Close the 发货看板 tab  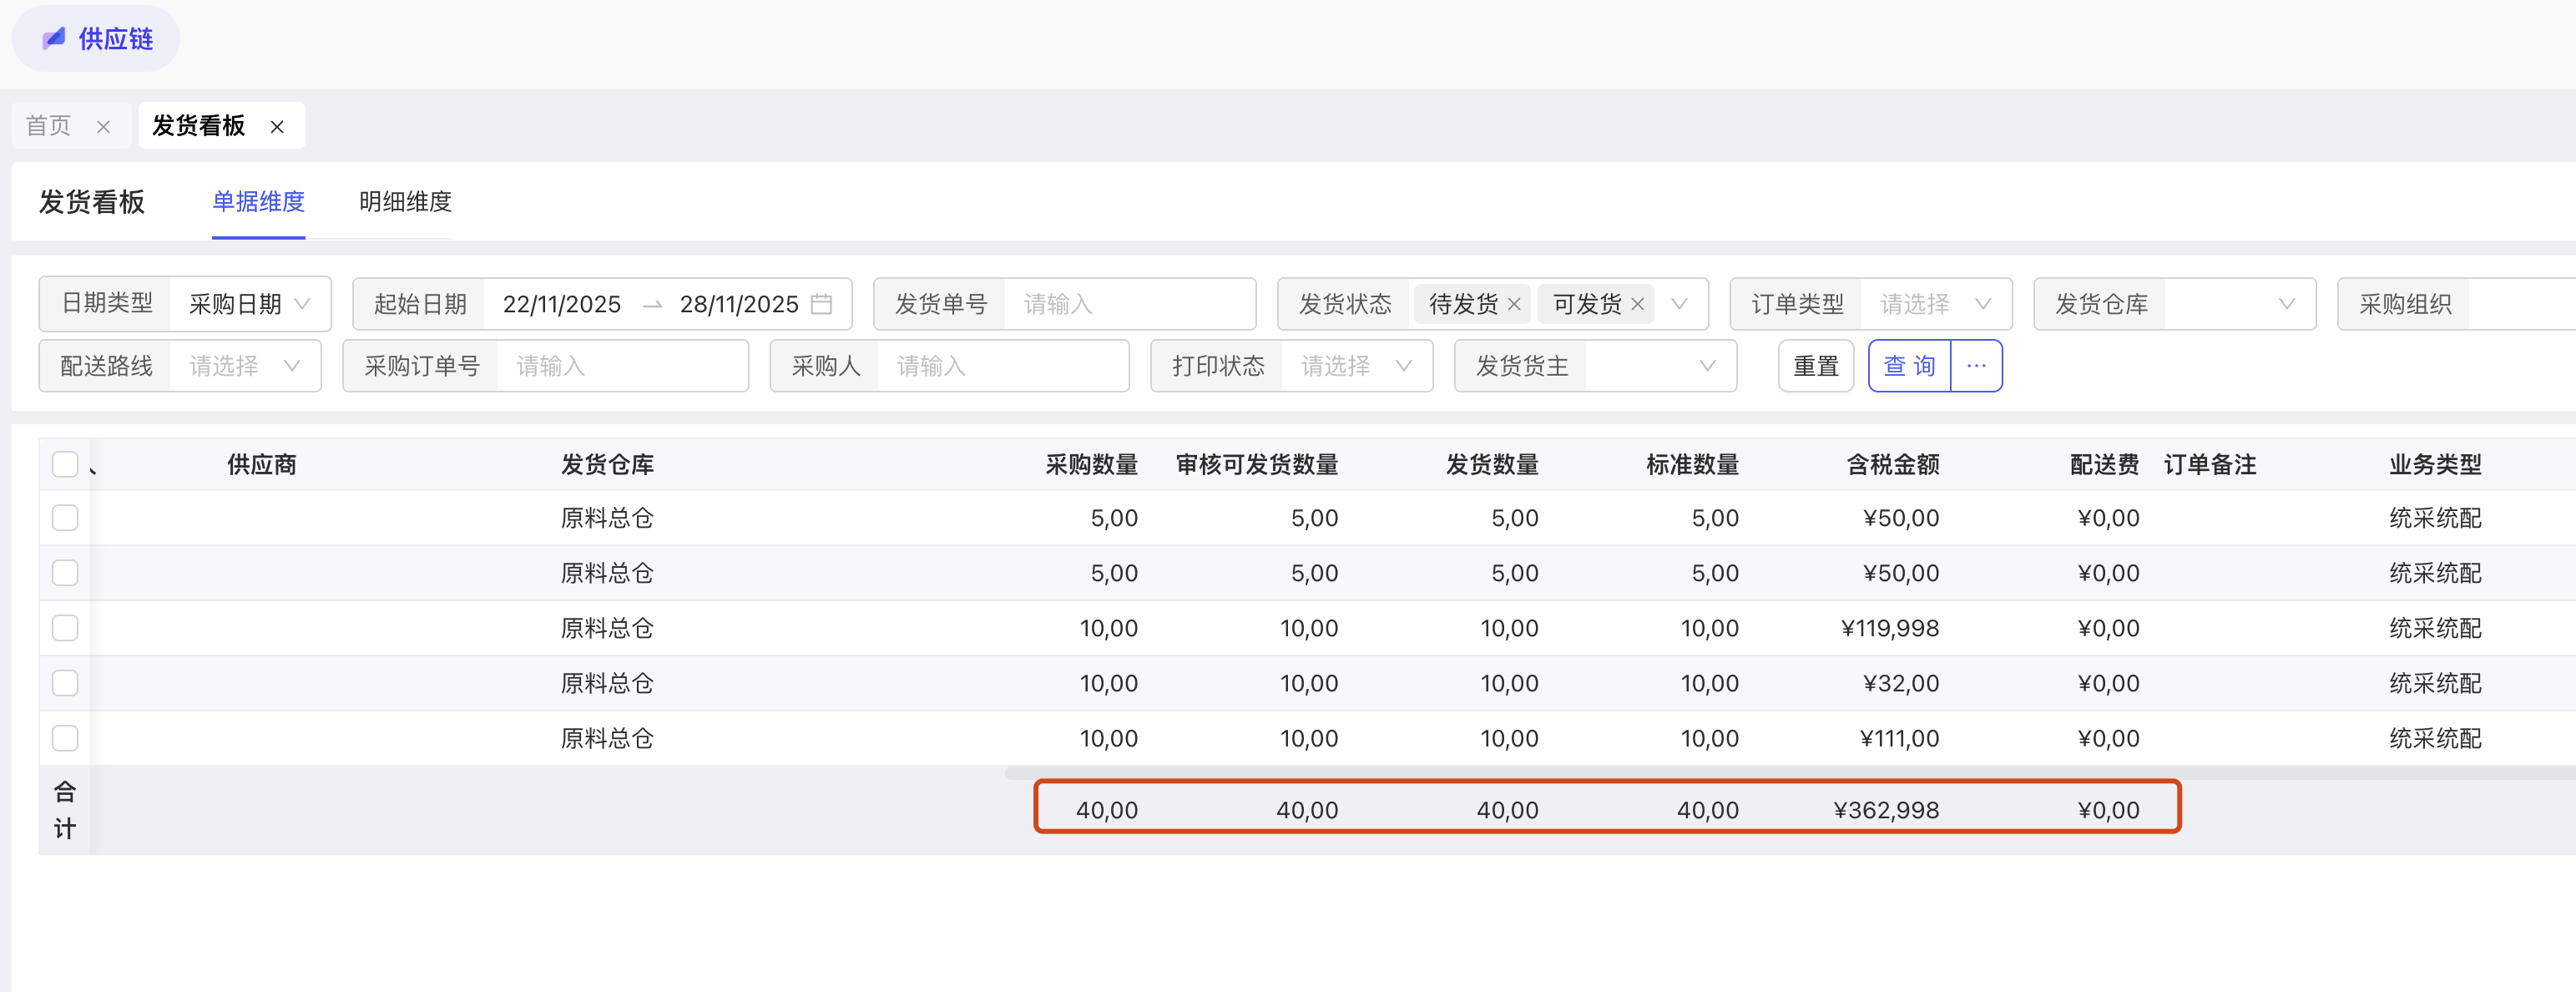click(277, 127)
